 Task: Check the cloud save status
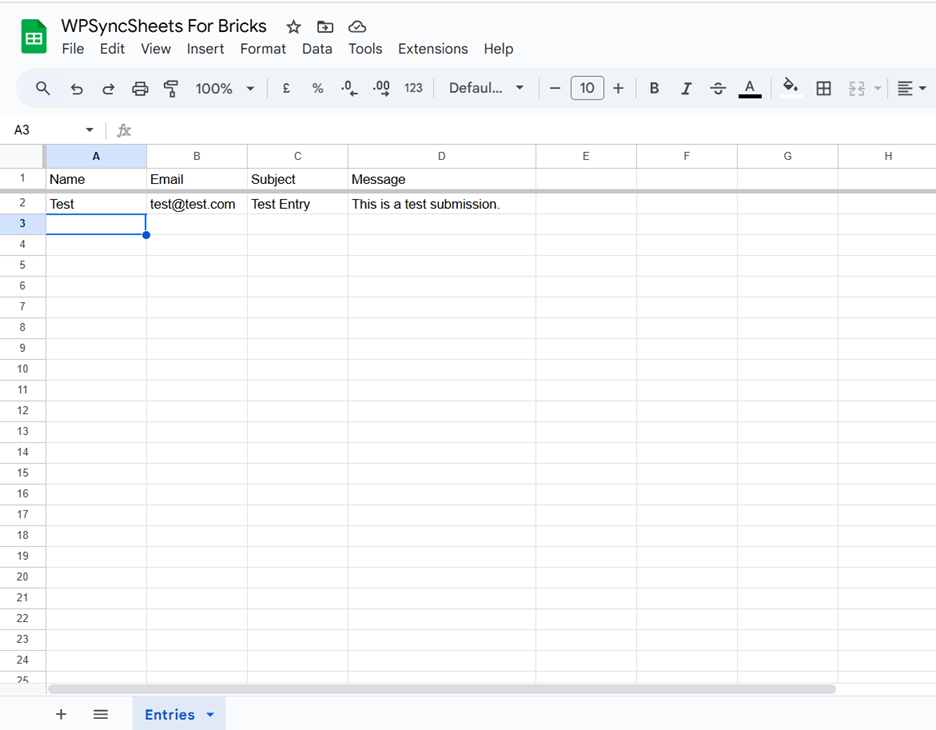click(357, 26)
